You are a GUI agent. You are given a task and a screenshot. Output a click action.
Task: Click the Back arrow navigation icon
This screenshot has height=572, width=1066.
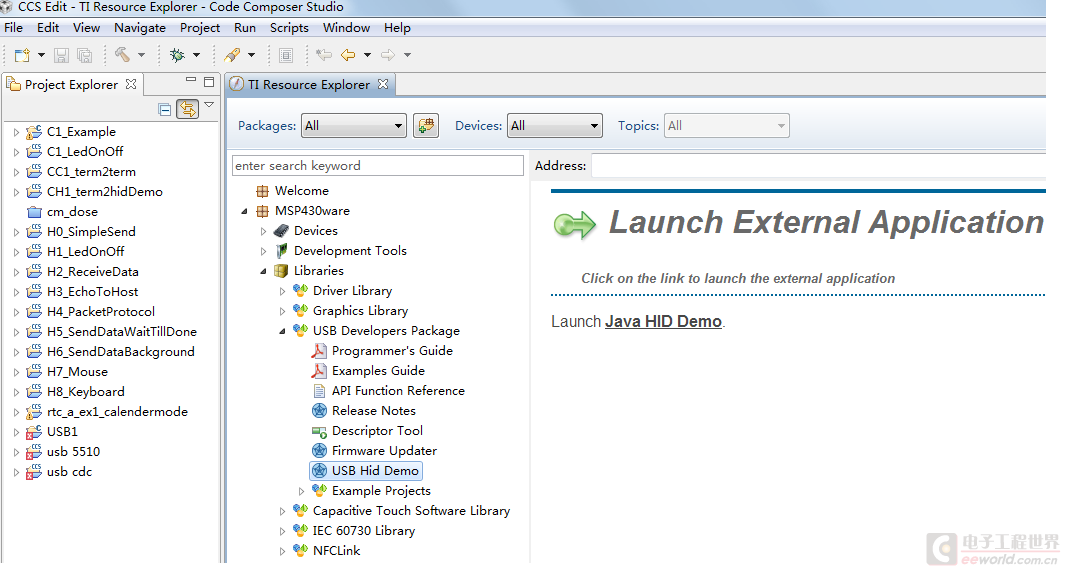click(348, 55)
